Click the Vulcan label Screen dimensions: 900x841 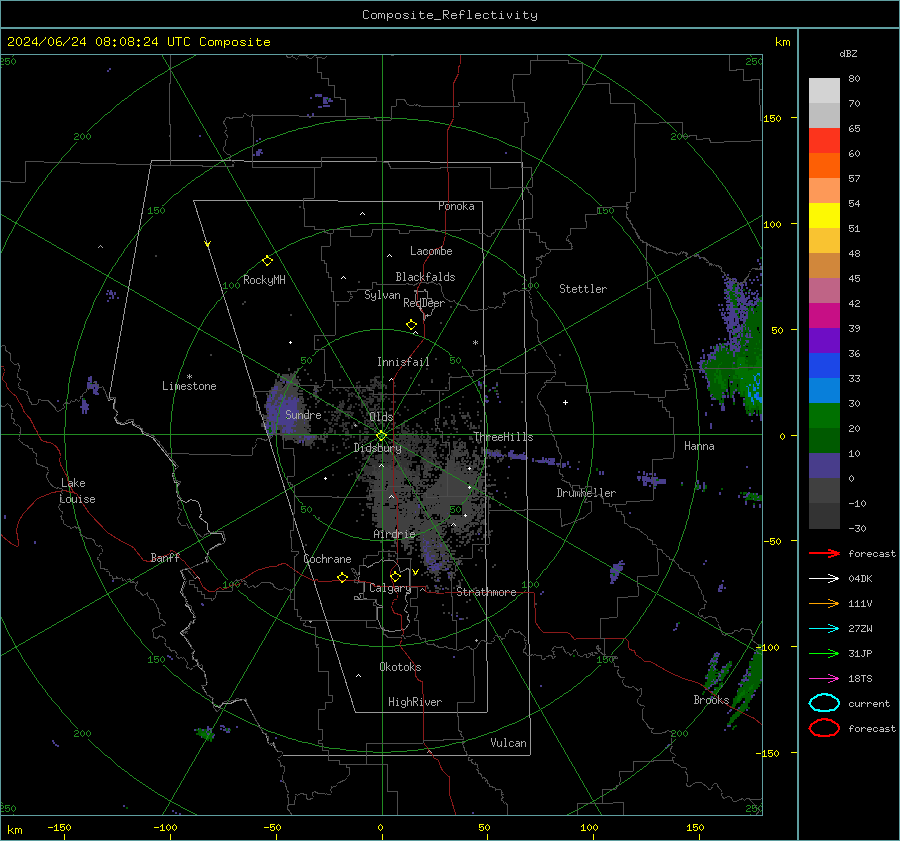pyautogui.click(x=508, y=743)
